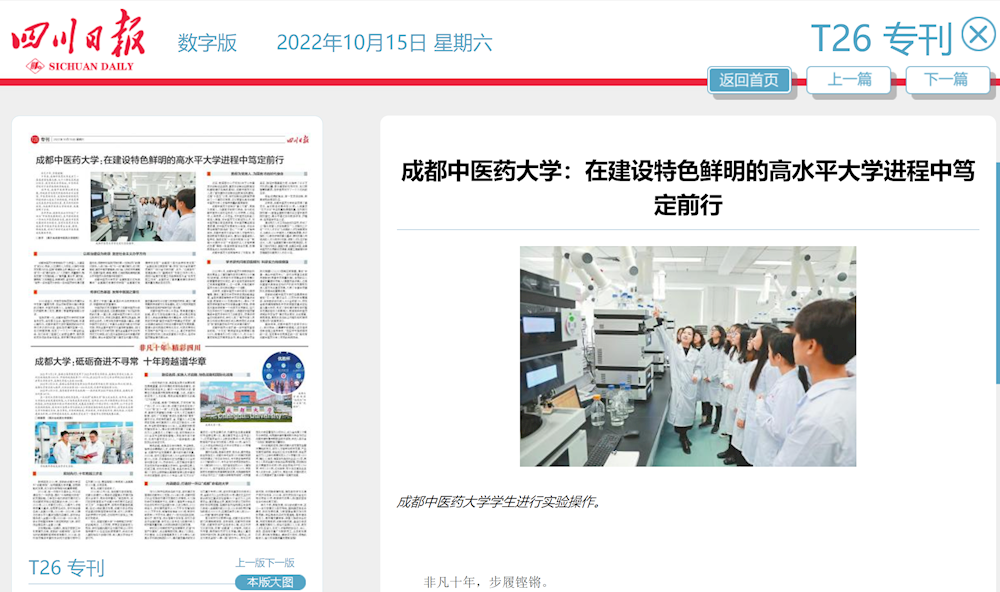The height and width of the screenshot is (592, 1000).
Task: Click T26 专刊 label beside close icon
Action: click(880, 38)
